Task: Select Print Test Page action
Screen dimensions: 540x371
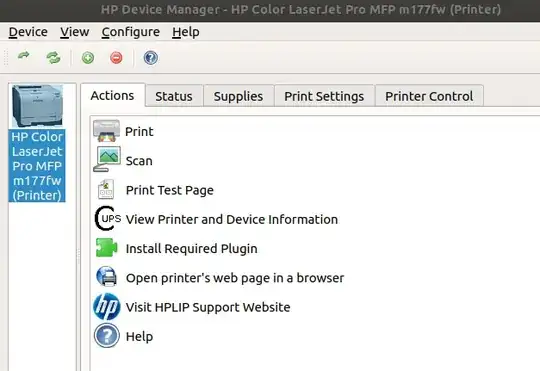Action: (169, 190)
